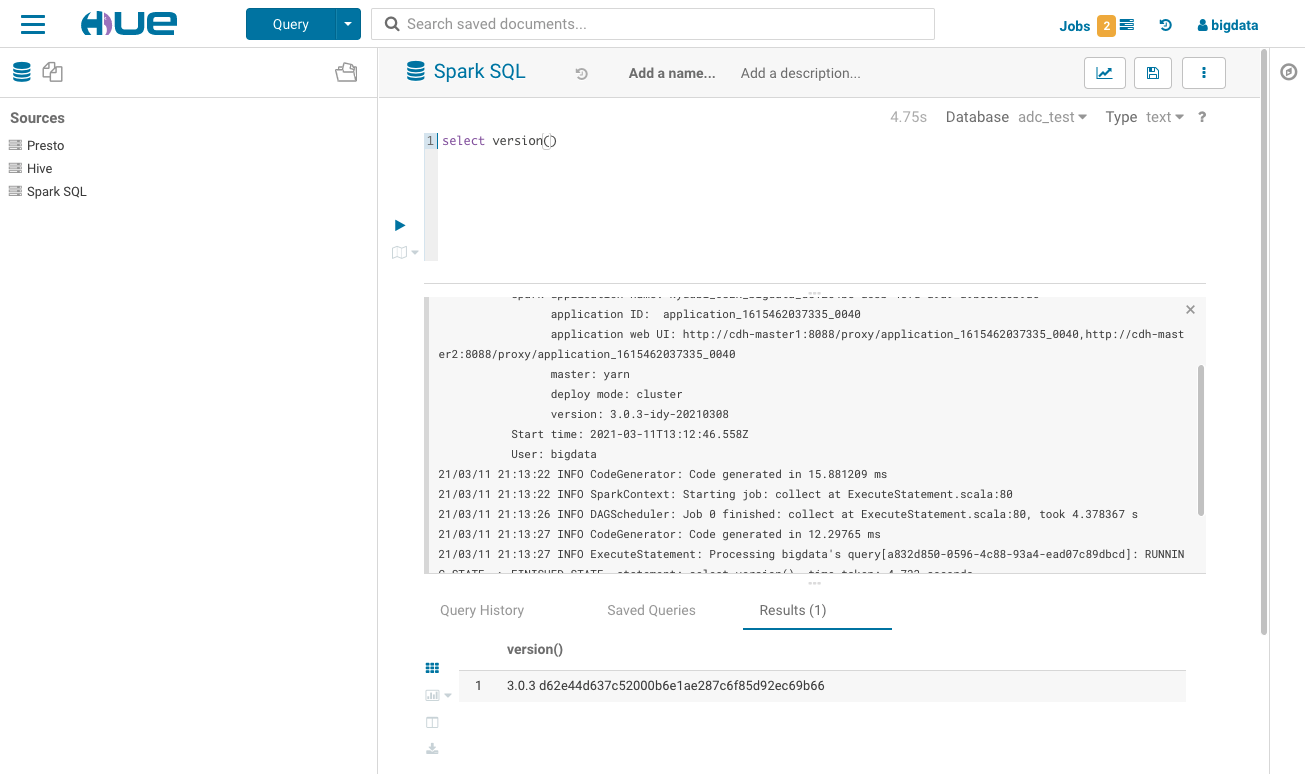
Task: Click the Spark SQL editor title
Action: (479, 72)
